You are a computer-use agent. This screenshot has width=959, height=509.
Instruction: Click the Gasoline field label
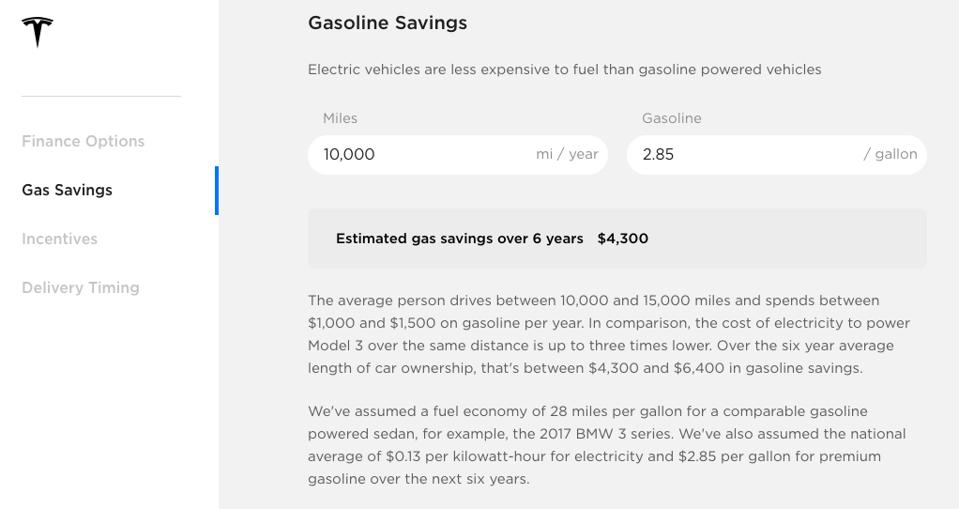click(x=671, y=118)
